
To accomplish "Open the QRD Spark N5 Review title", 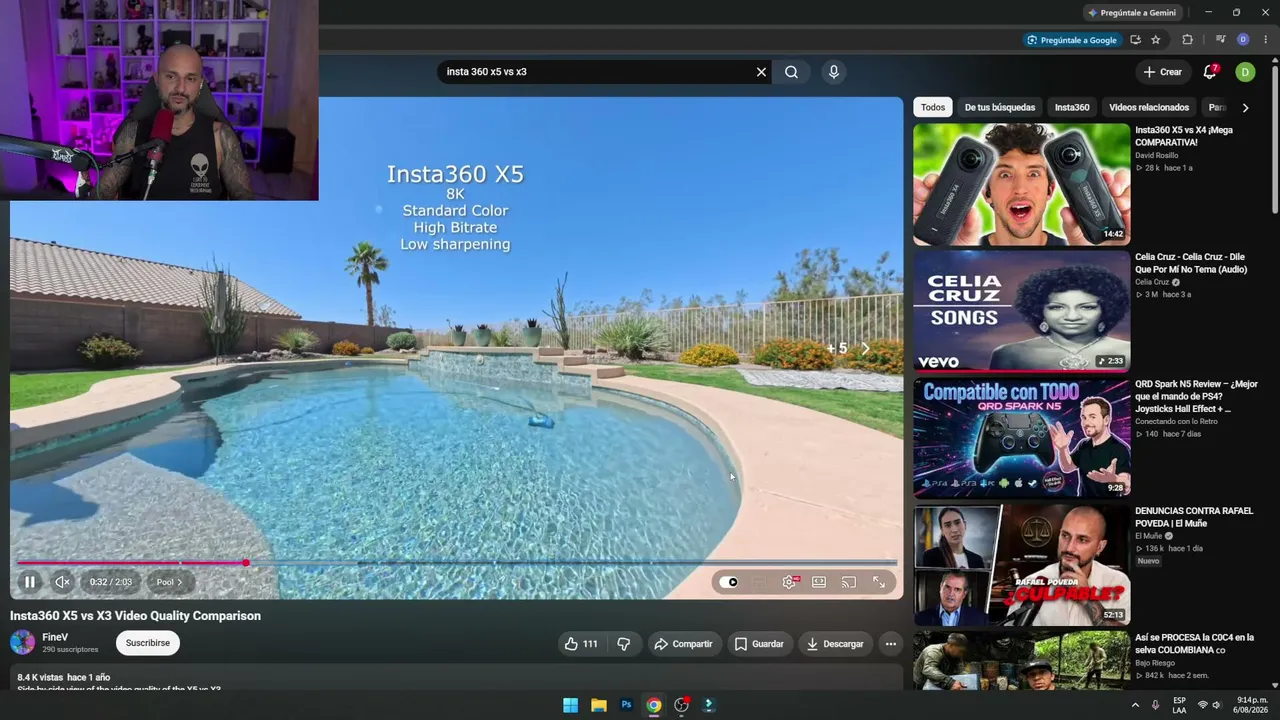I will click(x=1196, y=396).
